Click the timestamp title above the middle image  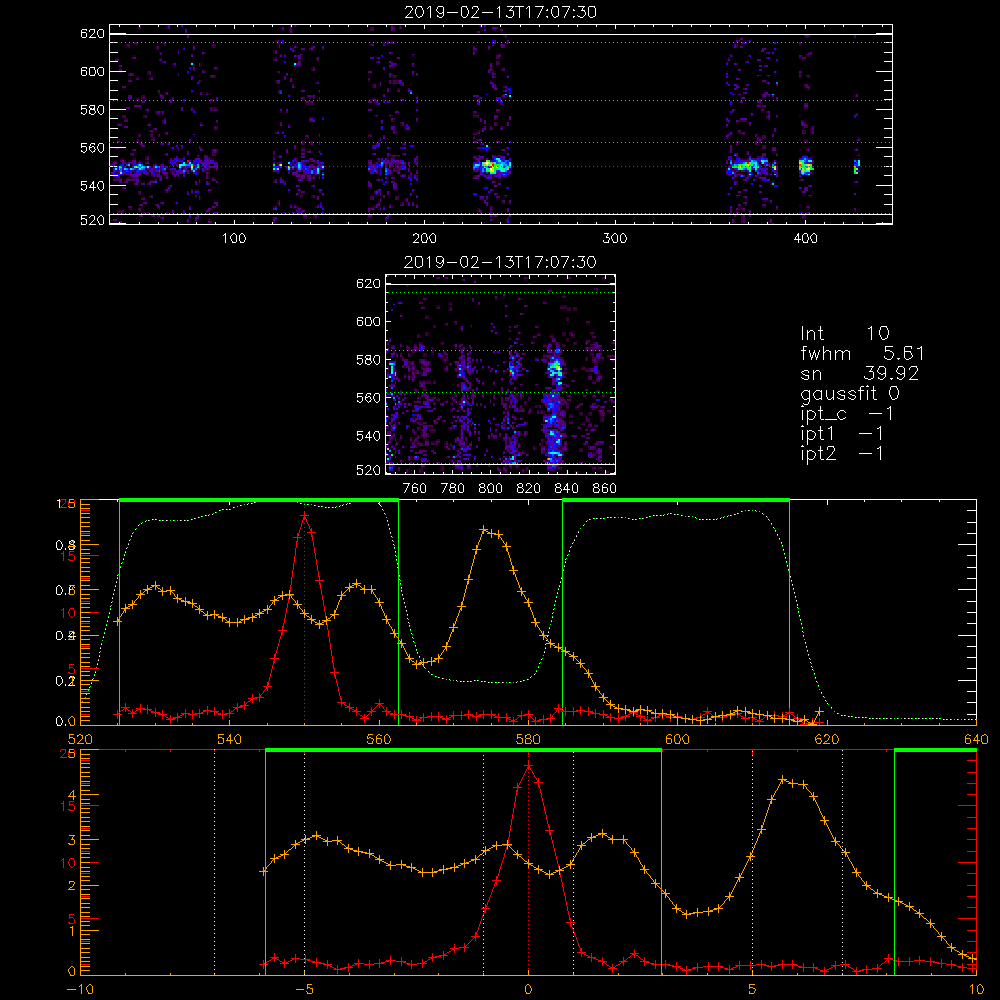click(500, 262)
